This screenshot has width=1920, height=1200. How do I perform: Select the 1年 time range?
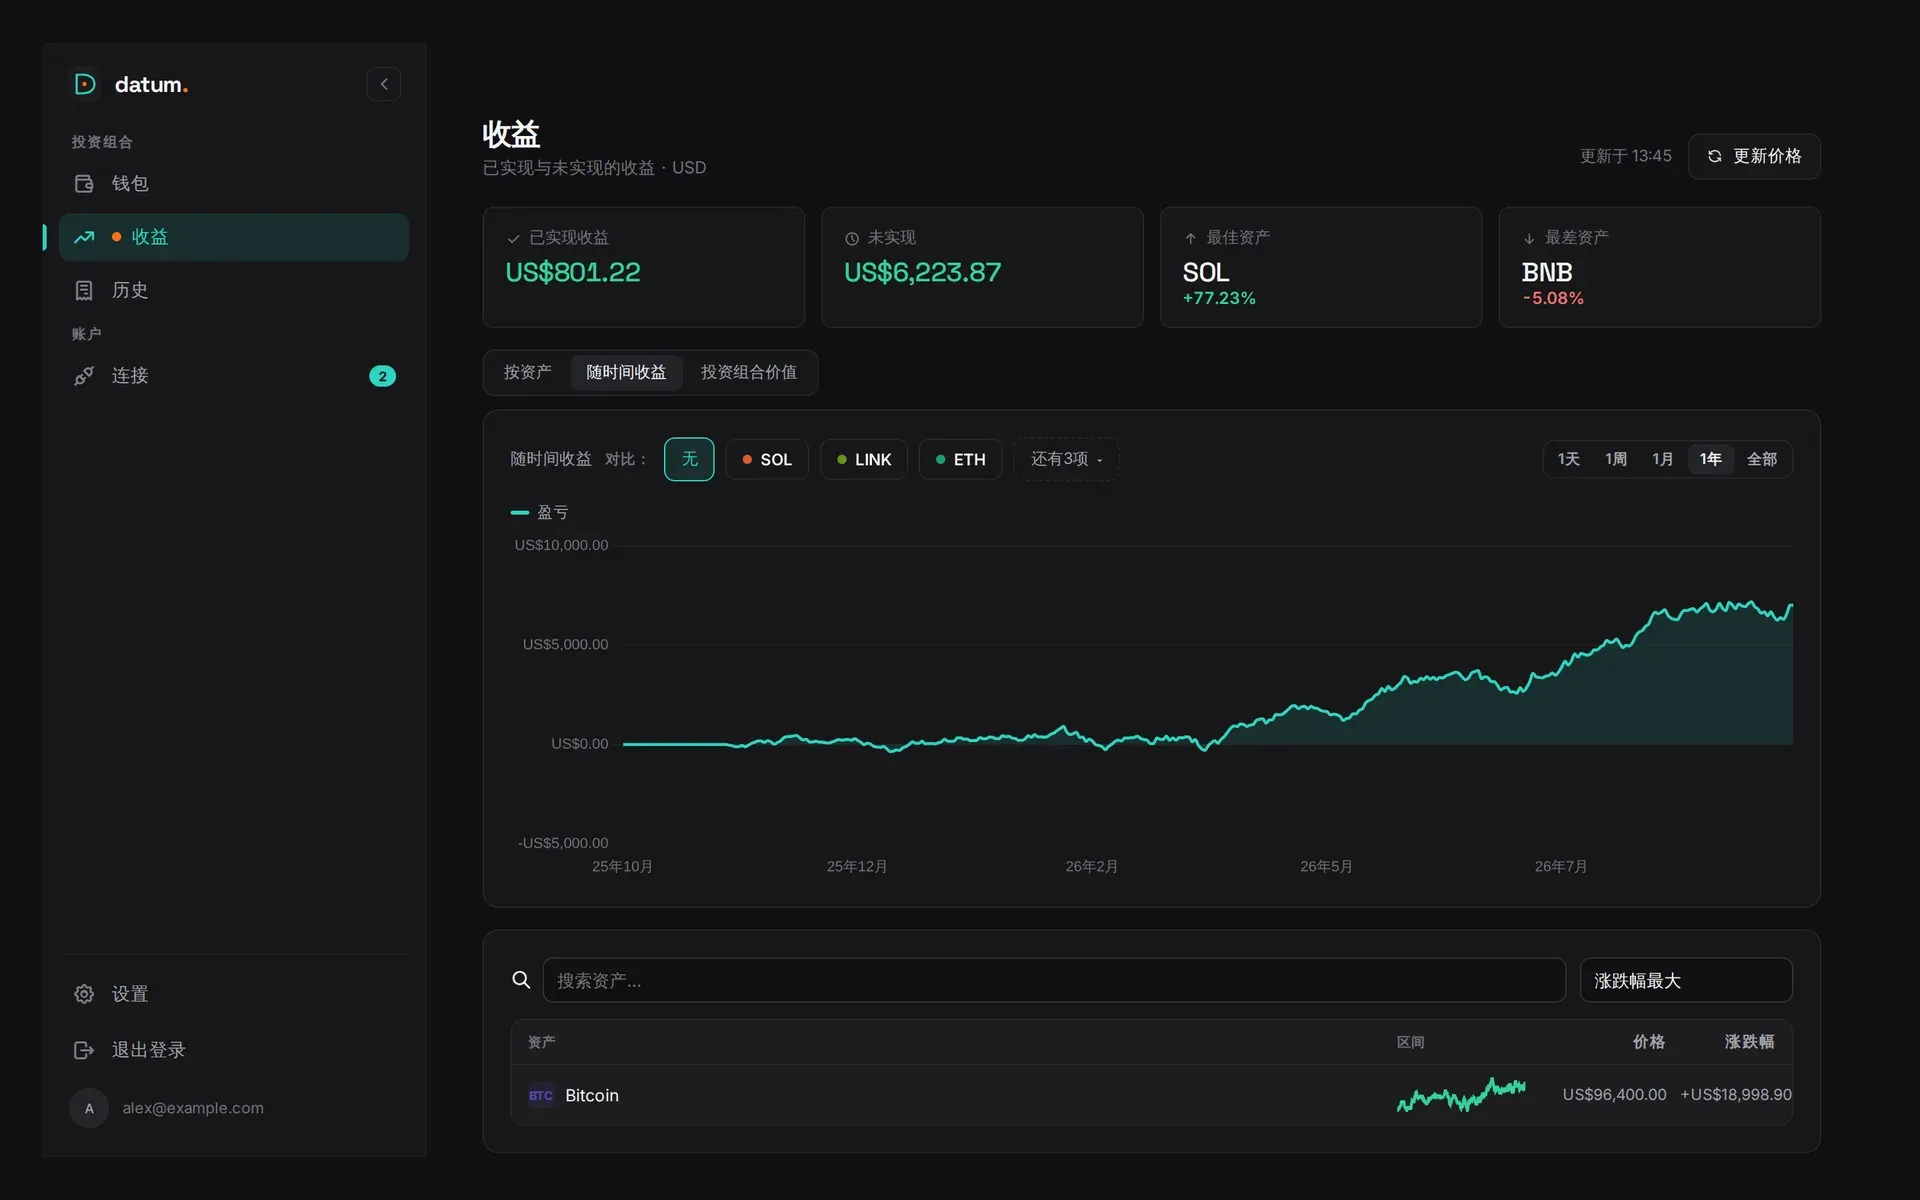[x=1710, y=459]
